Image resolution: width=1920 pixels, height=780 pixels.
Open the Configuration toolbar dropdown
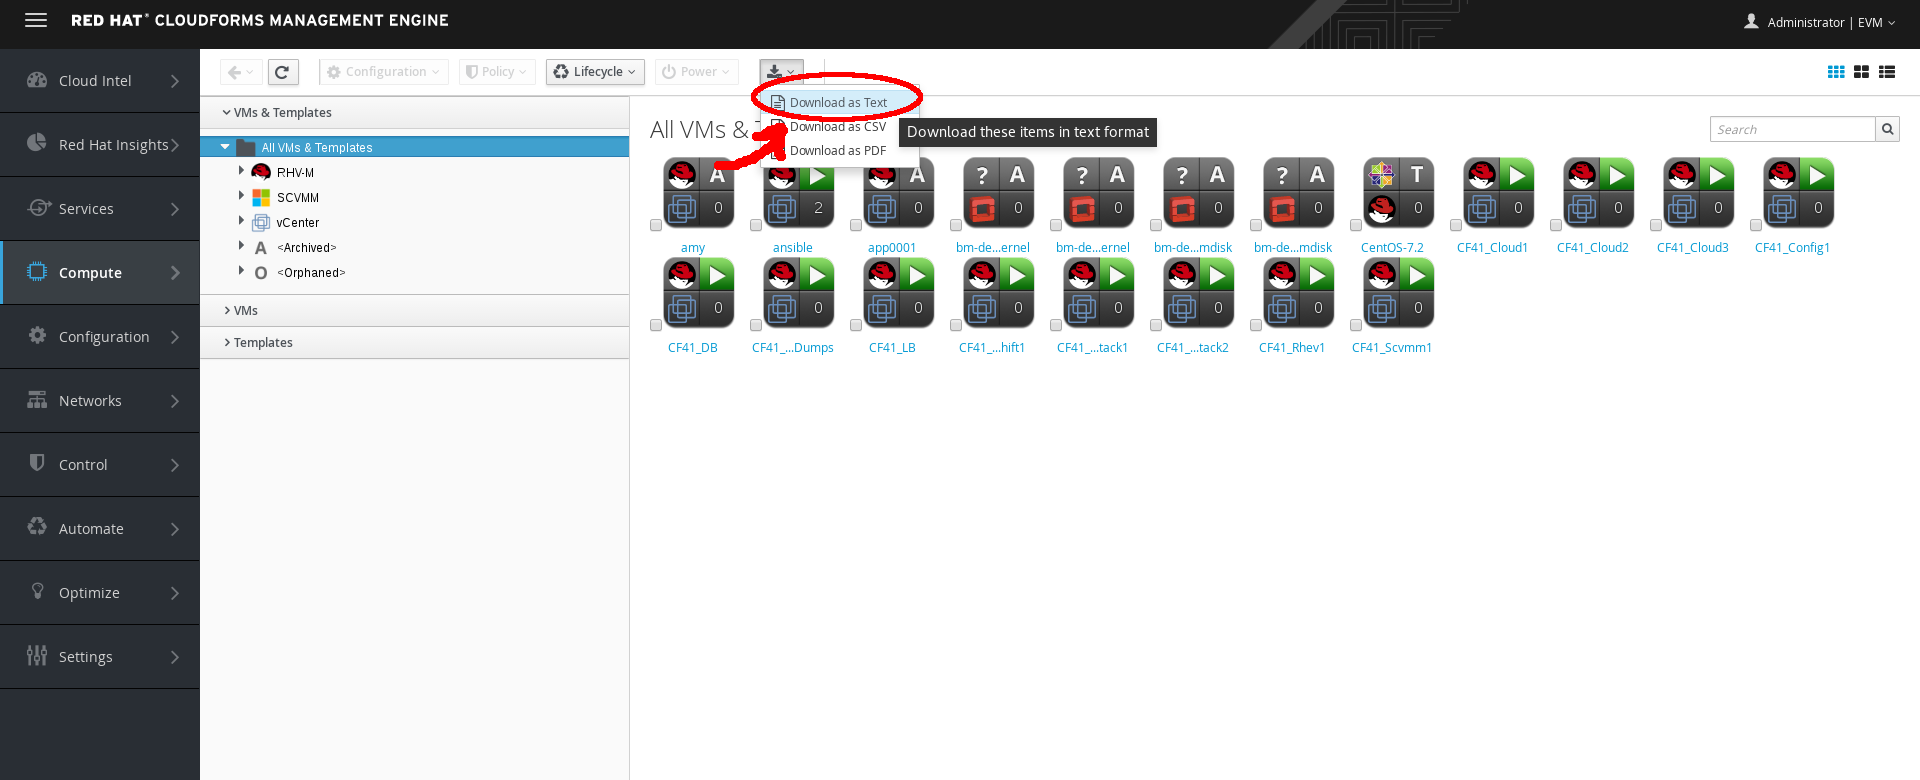pyautogui.click(x=384, y=72)
